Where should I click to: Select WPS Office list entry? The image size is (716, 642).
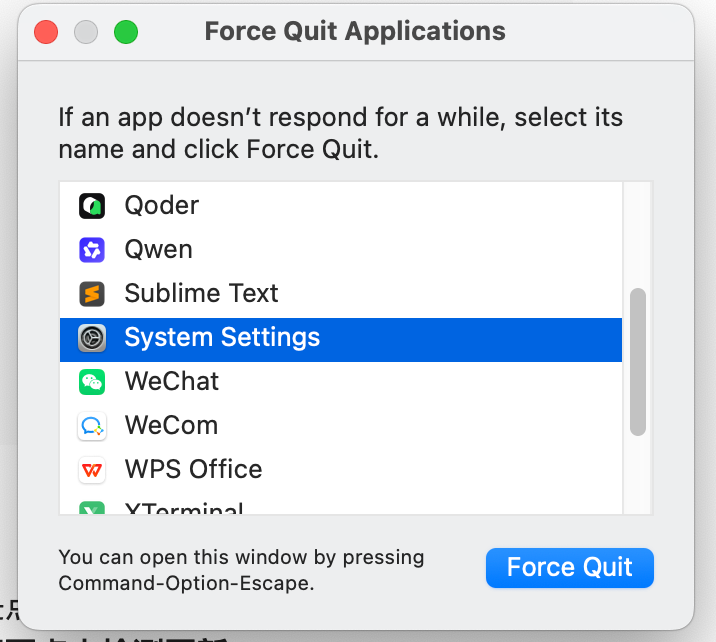click(193, 470)
